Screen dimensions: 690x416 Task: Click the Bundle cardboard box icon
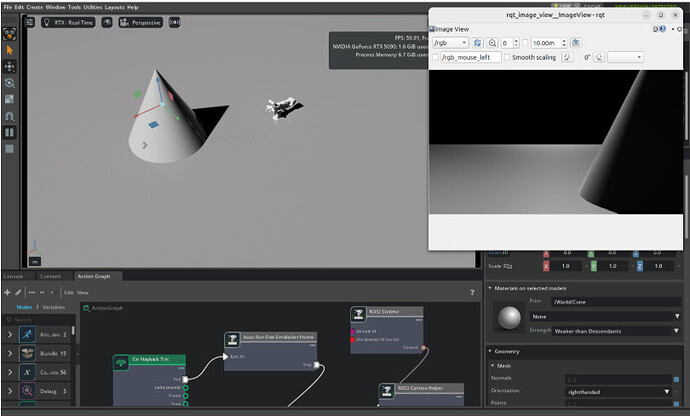pyautogui.click(x=27, y=353)
